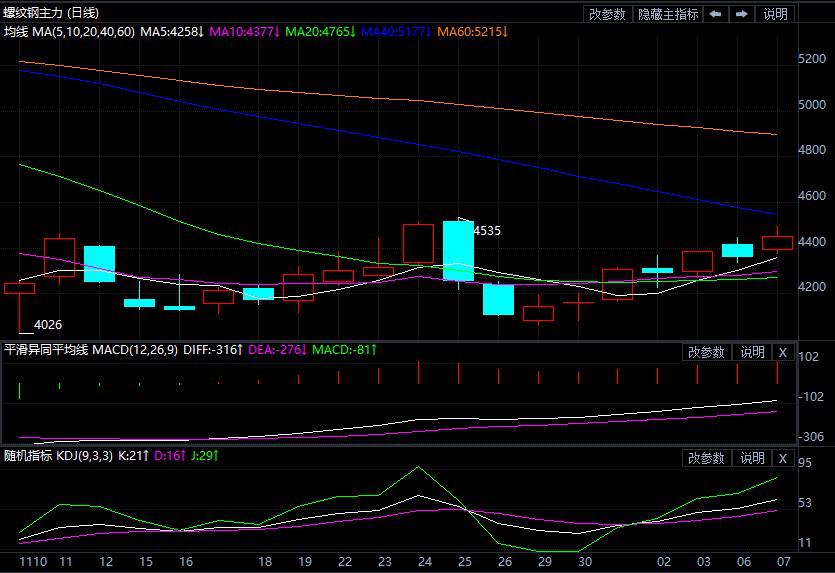Change KDJ parameters via 改参数
This screenshot has height=573, width=835.
707,458
